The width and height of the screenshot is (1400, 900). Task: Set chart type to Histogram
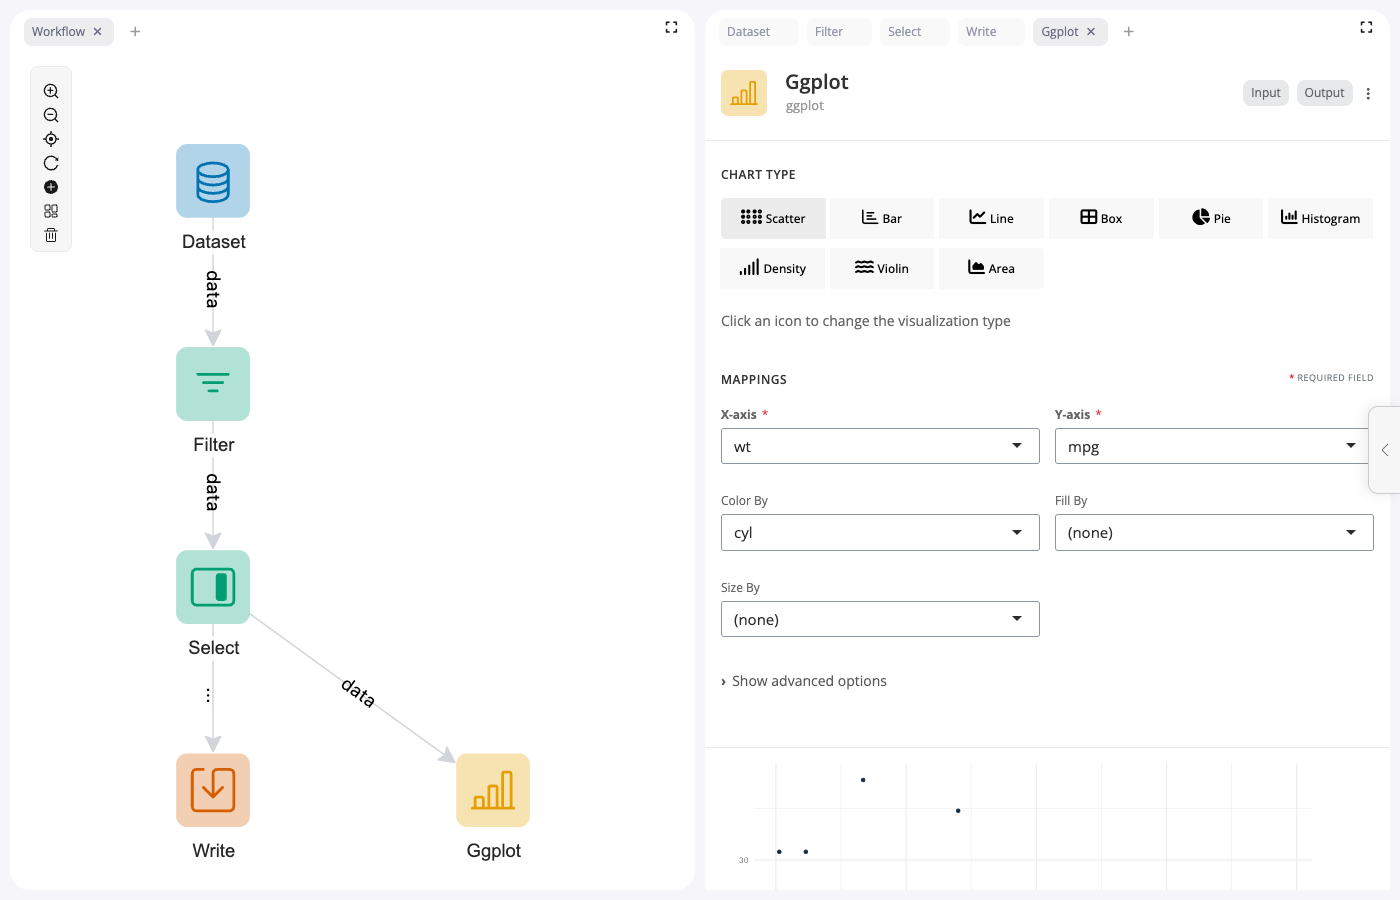pyautogui.click(x=1320, y=218)
